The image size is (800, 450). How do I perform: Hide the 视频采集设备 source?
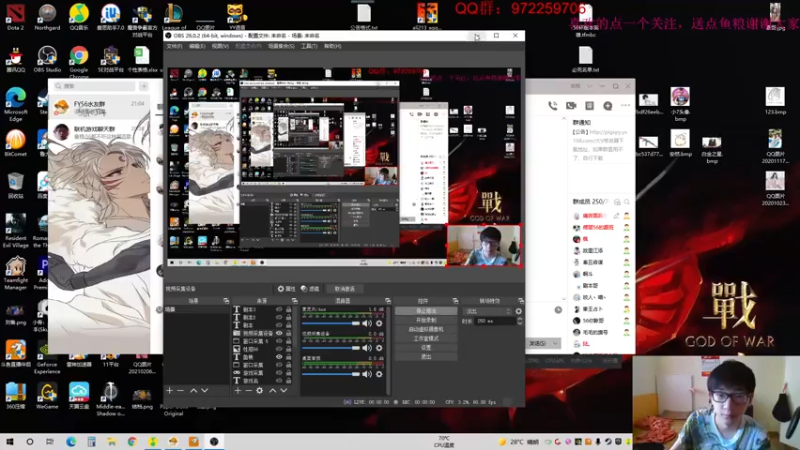279,333
